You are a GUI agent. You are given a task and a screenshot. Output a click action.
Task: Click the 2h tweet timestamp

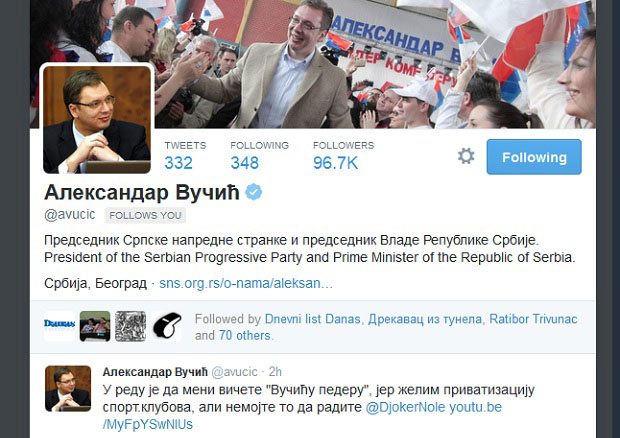point(275,372)
